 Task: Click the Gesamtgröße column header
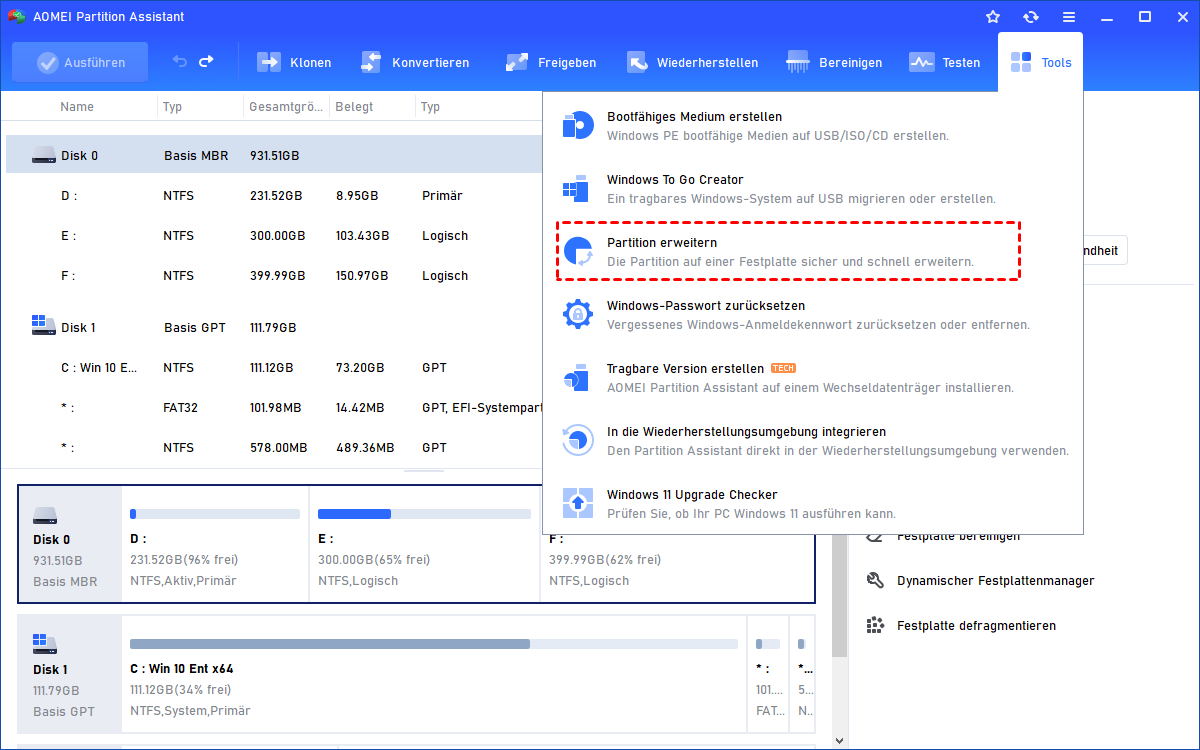coord(286,106)
